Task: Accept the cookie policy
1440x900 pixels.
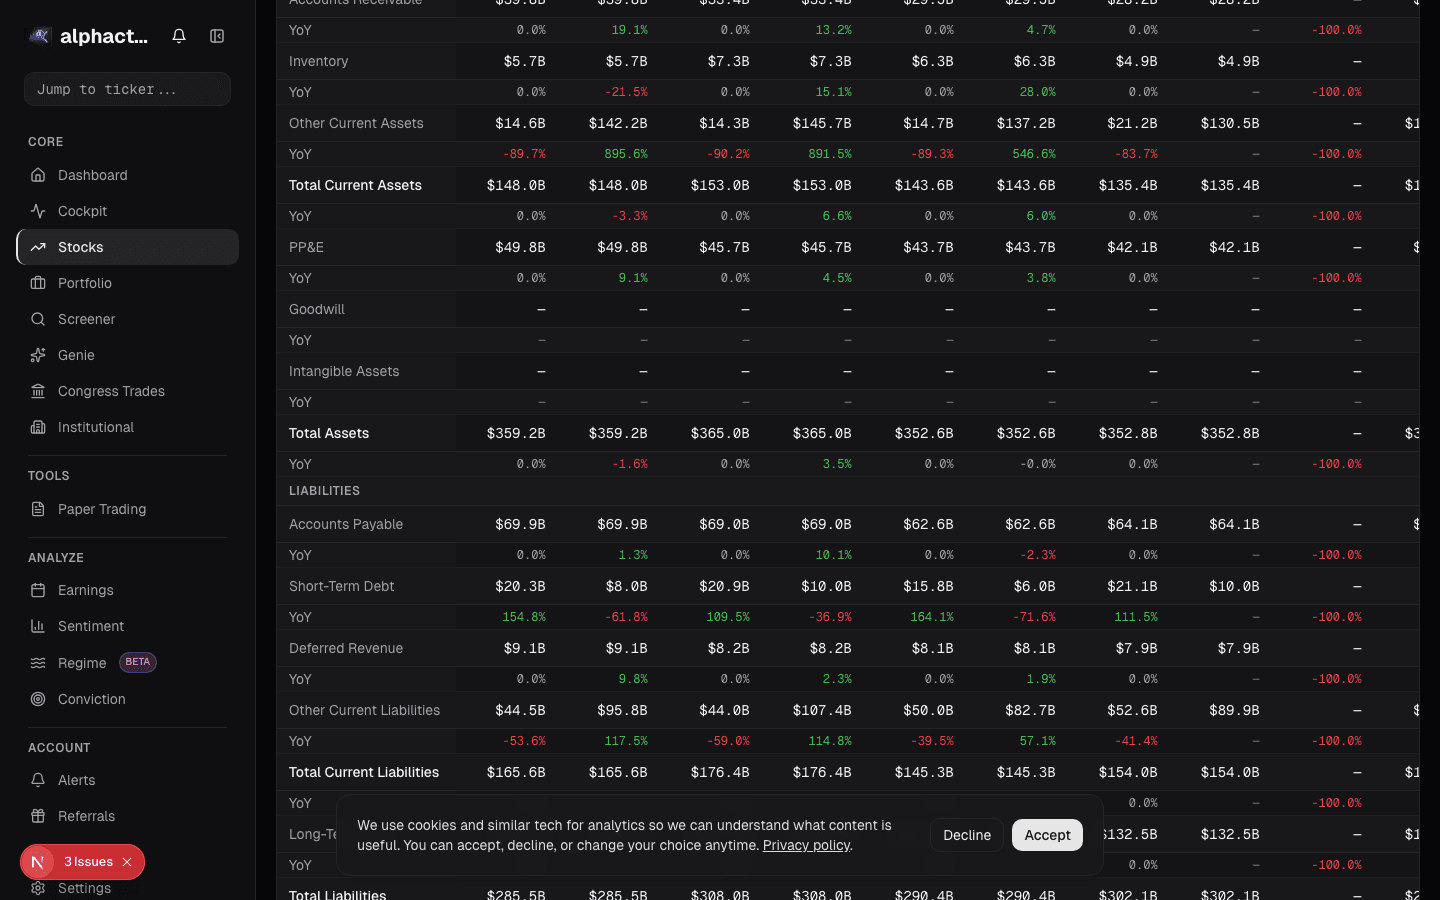Action: 1047,834
